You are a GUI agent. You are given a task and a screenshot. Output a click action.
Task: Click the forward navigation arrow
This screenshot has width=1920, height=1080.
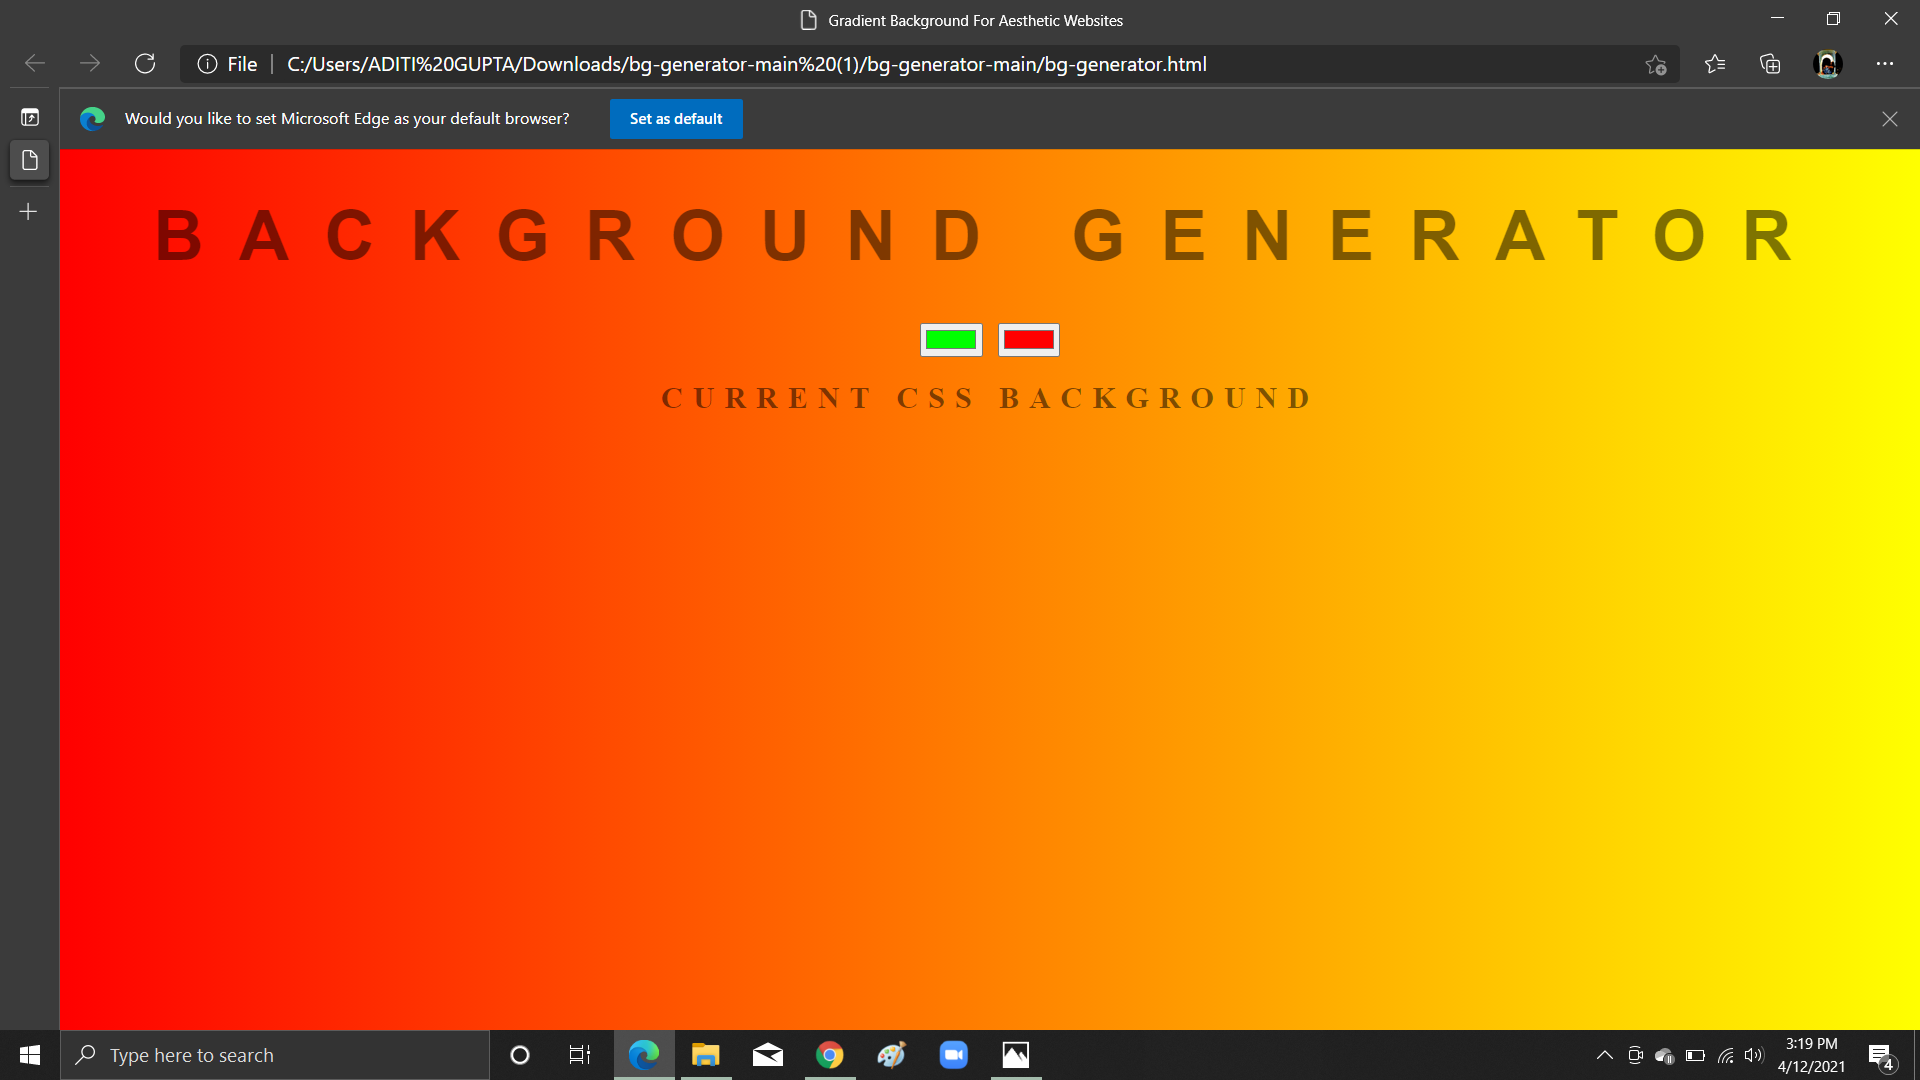[x=90, y=63]
